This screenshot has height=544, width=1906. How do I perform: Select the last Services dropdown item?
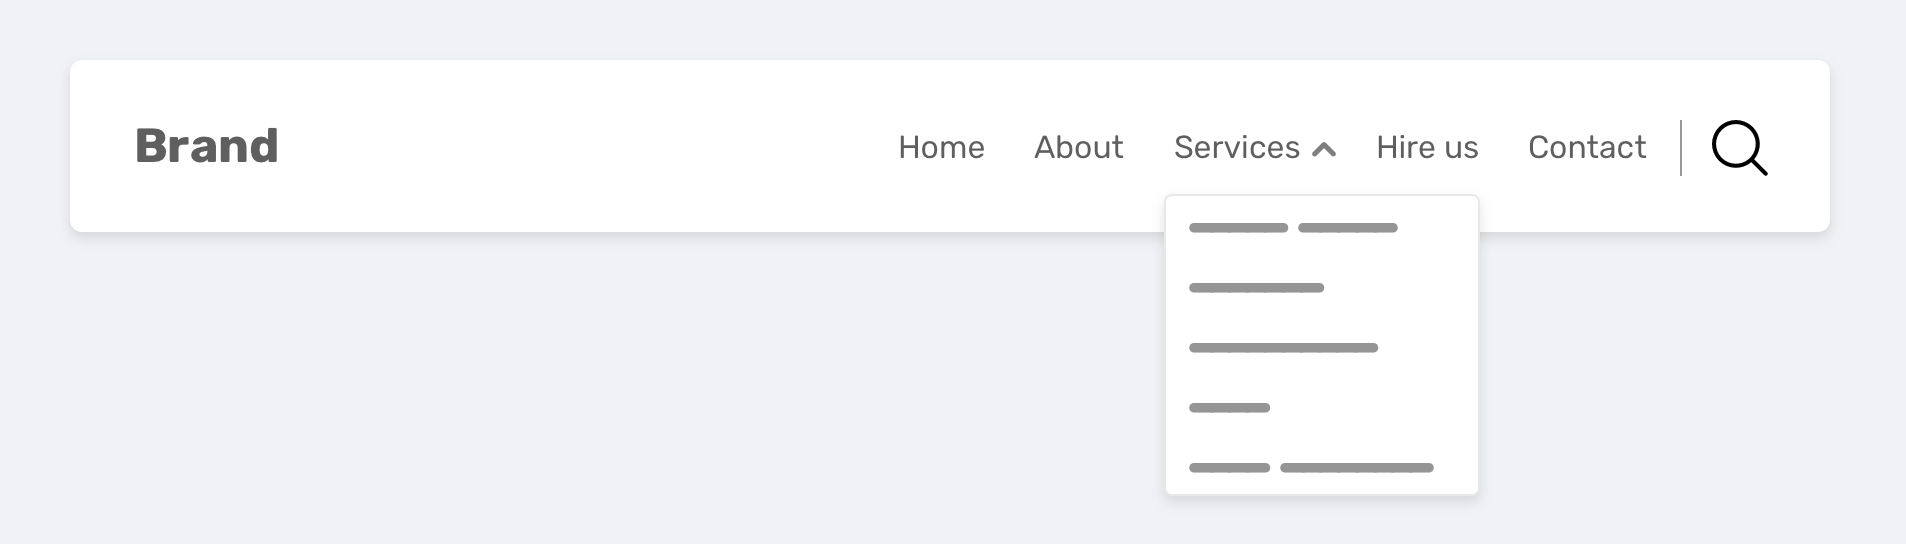[x=1310, y=468]
